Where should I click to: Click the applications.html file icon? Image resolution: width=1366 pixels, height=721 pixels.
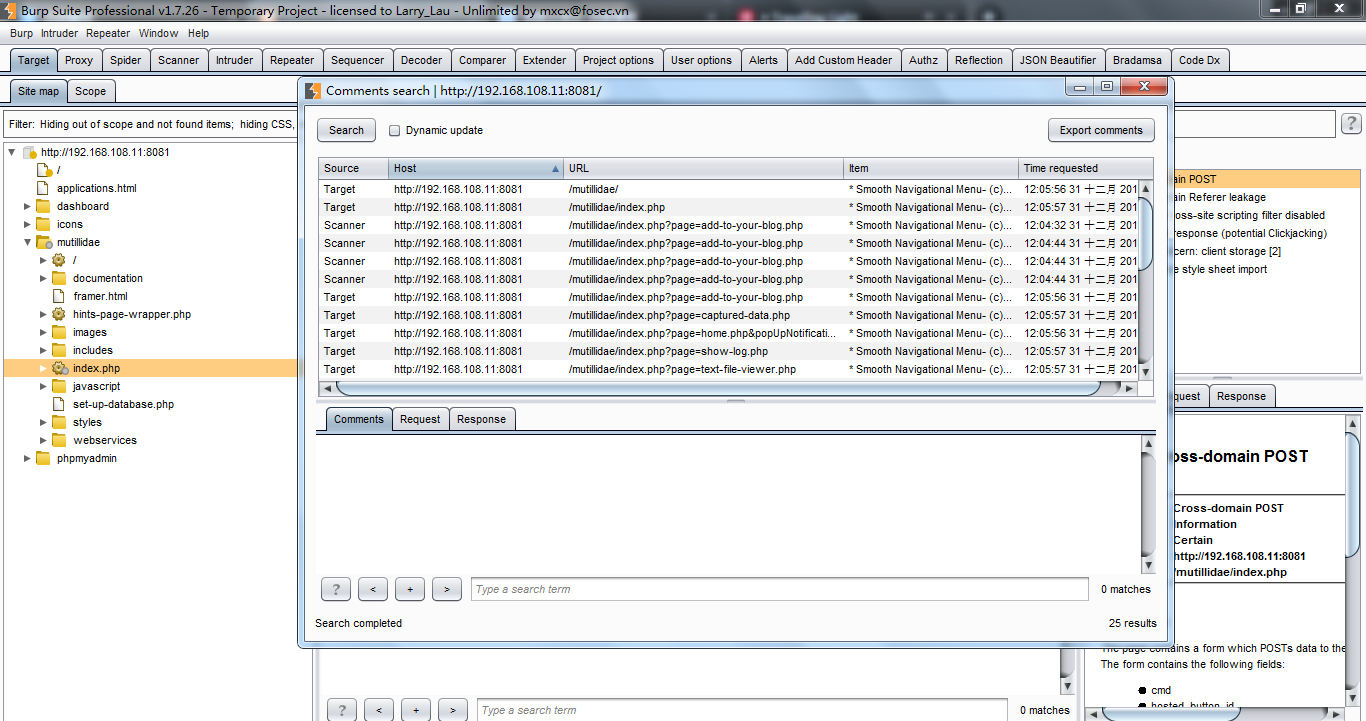(43, 188)
